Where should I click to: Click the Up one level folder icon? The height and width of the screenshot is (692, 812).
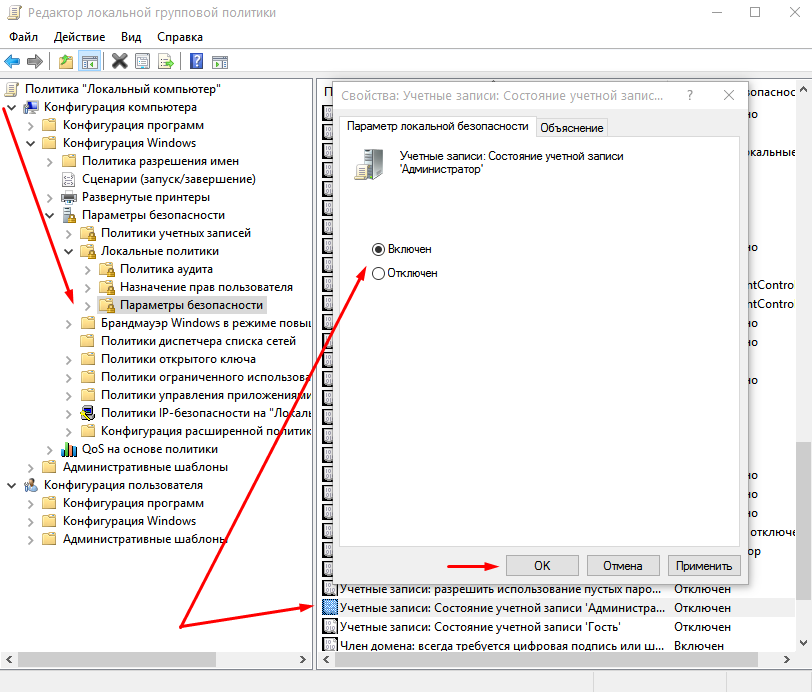click(x=66, y=61)
